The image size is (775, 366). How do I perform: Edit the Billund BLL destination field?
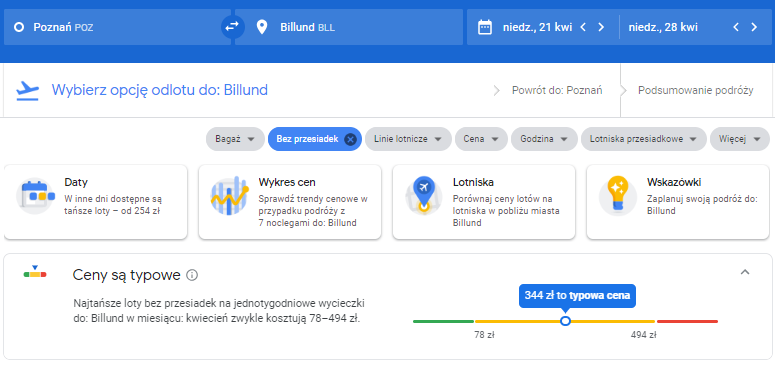pos(349,27)
